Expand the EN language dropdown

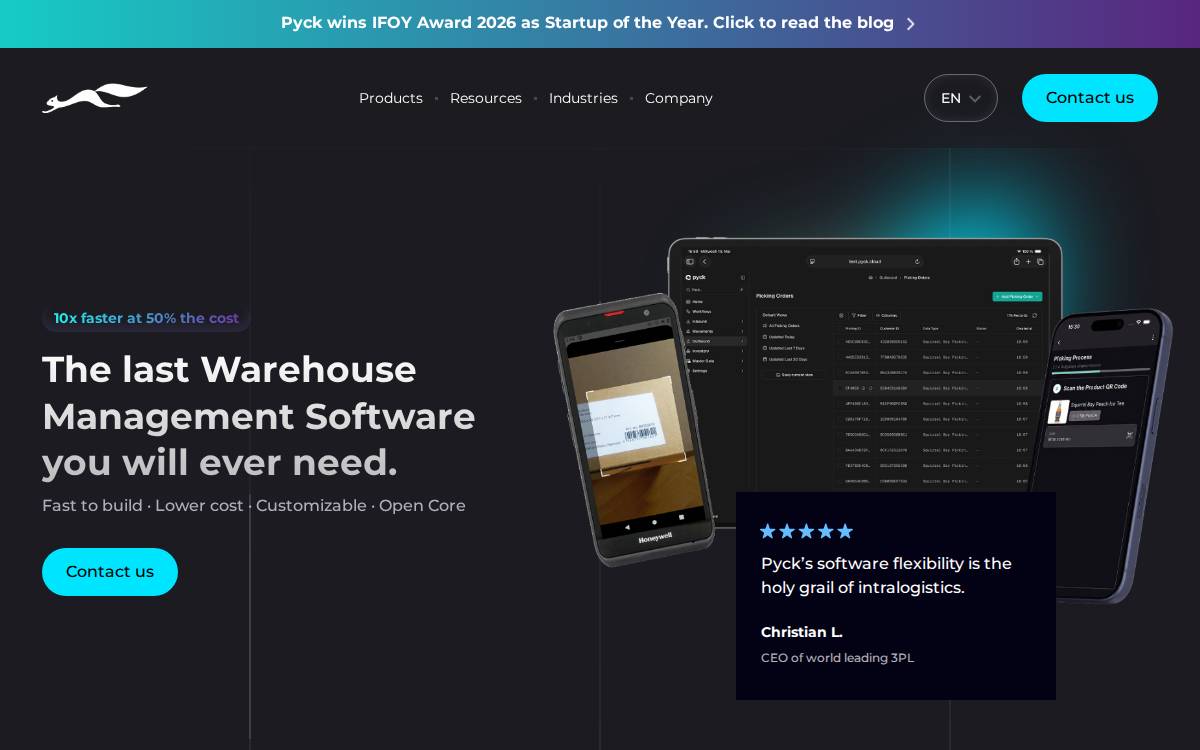coord(961,98)
